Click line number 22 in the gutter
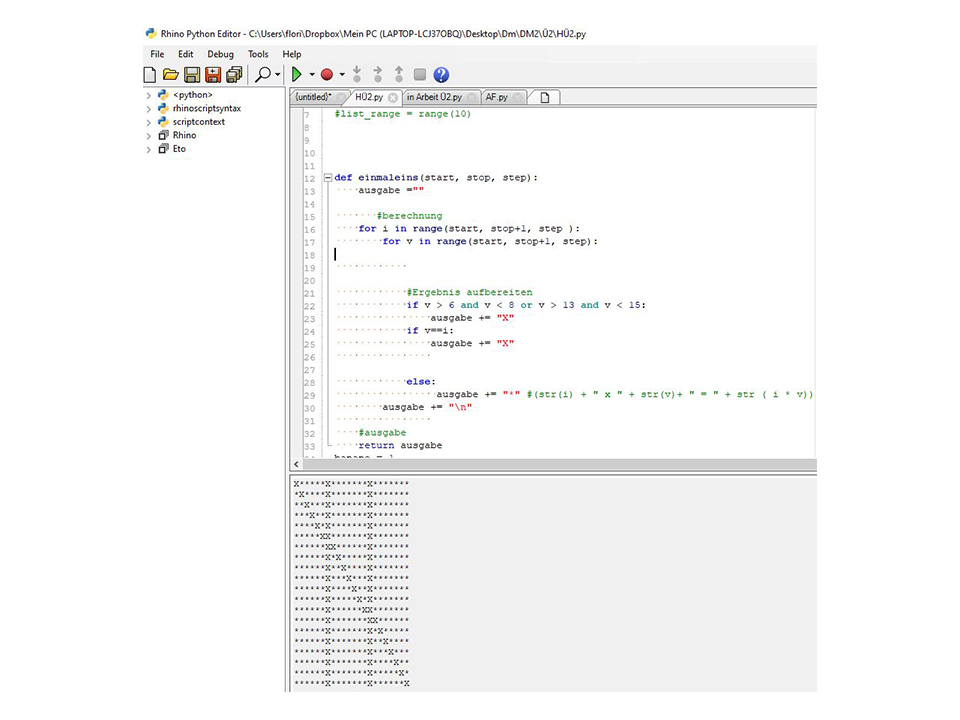The width and height of the screenshot is (960, 720). (x=310, y=306)
